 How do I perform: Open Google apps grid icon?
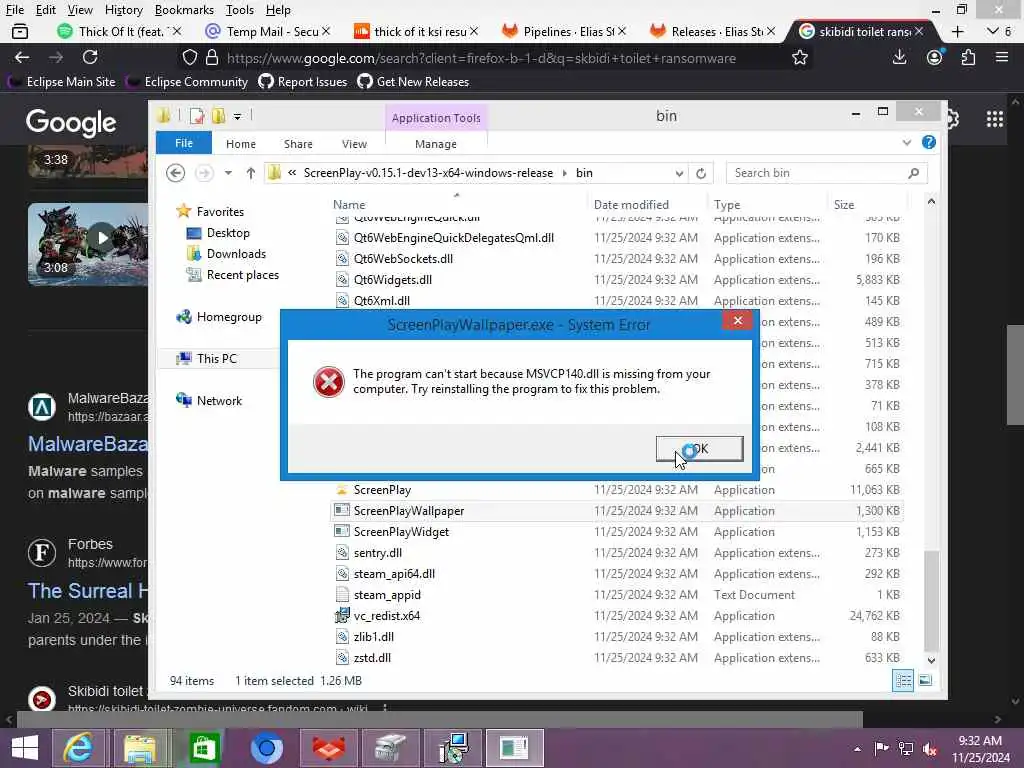(x=994, y=119)
